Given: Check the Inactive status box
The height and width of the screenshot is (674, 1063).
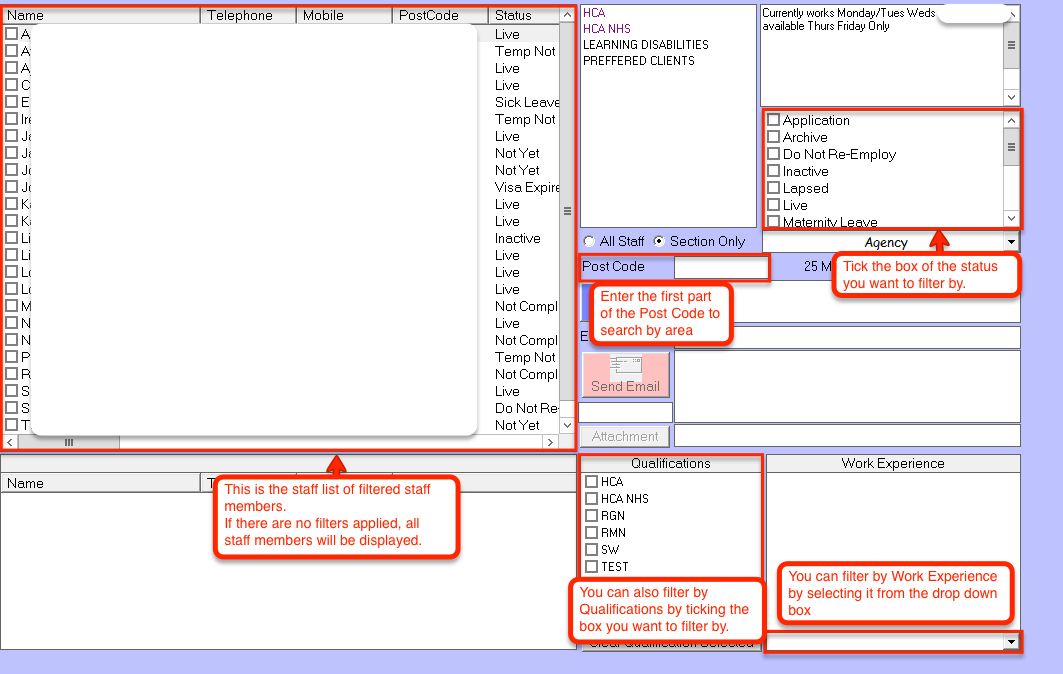Looking at the screenshot, I should tap(773, 171).
